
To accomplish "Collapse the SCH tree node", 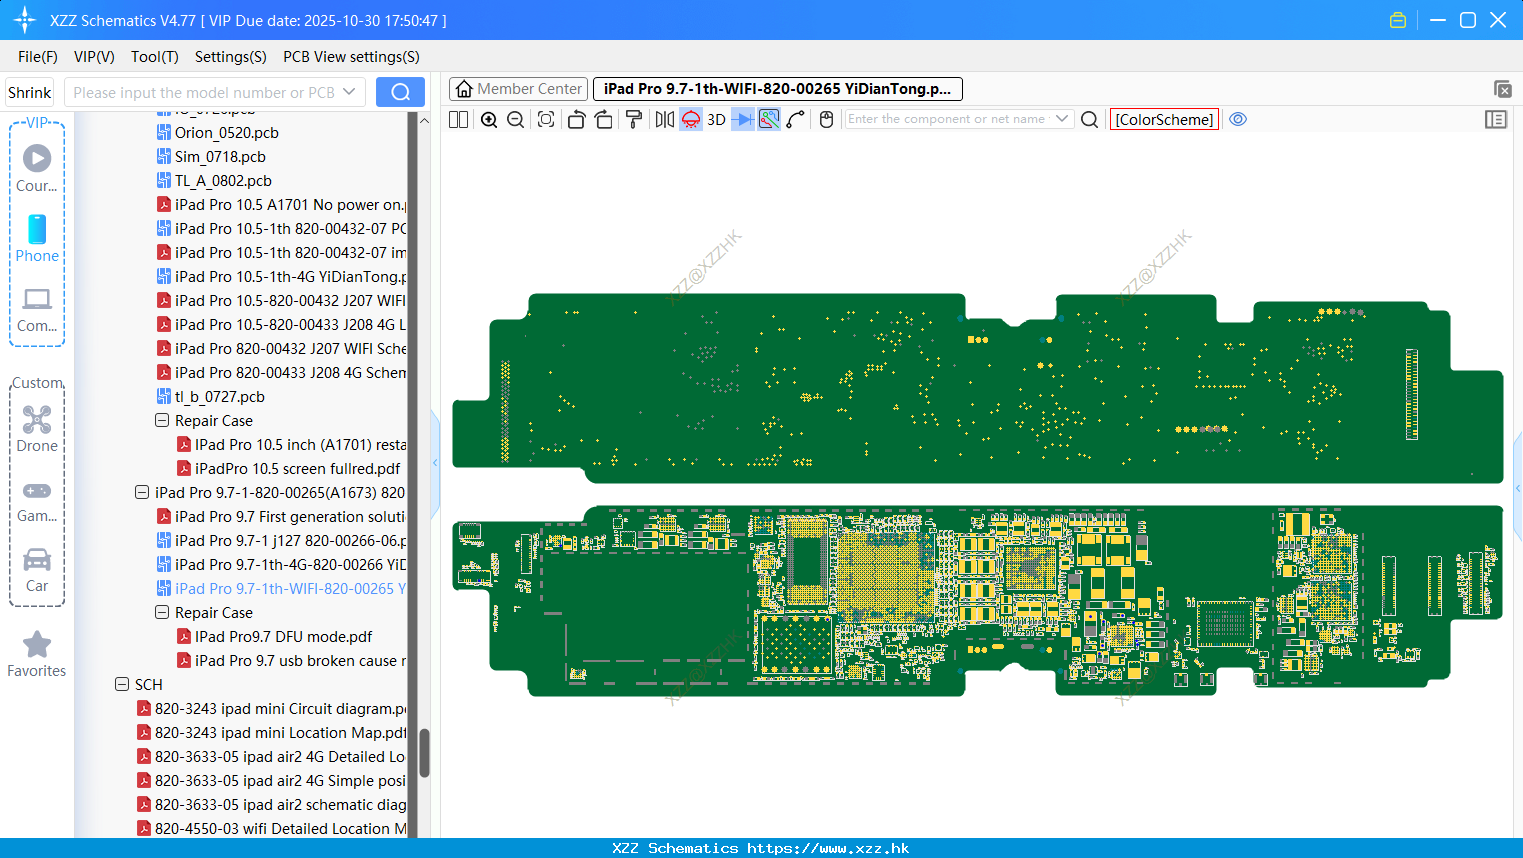I will 122,685.
